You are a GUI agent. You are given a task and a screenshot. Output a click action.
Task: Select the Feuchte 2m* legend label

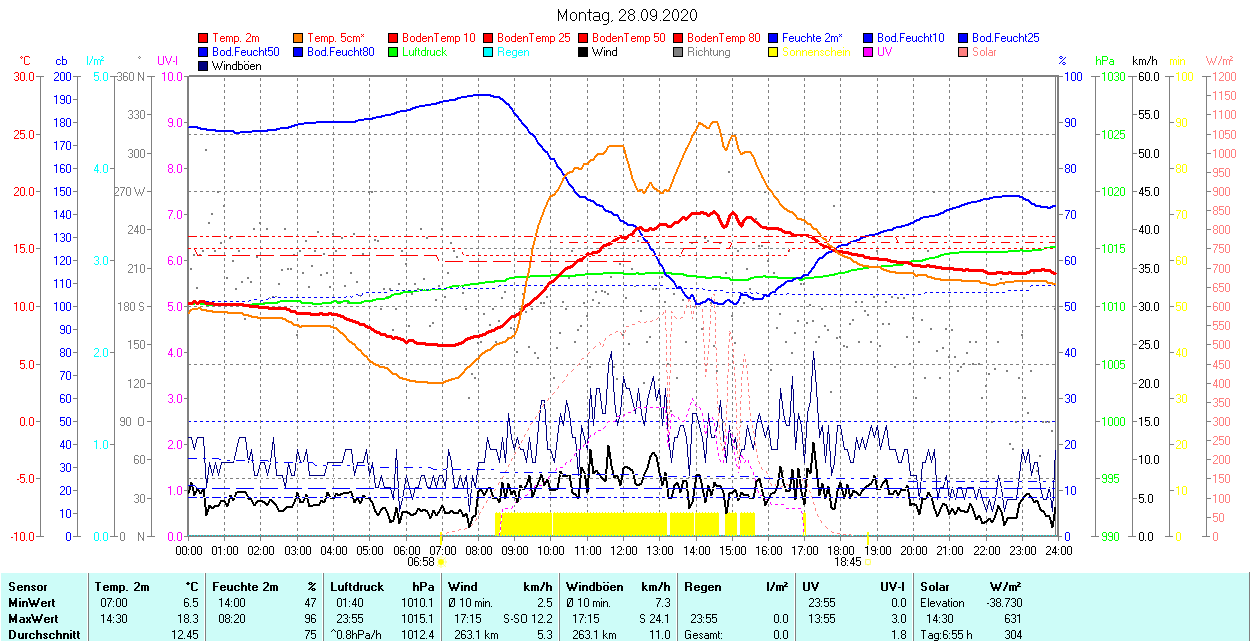pos(812,38)
